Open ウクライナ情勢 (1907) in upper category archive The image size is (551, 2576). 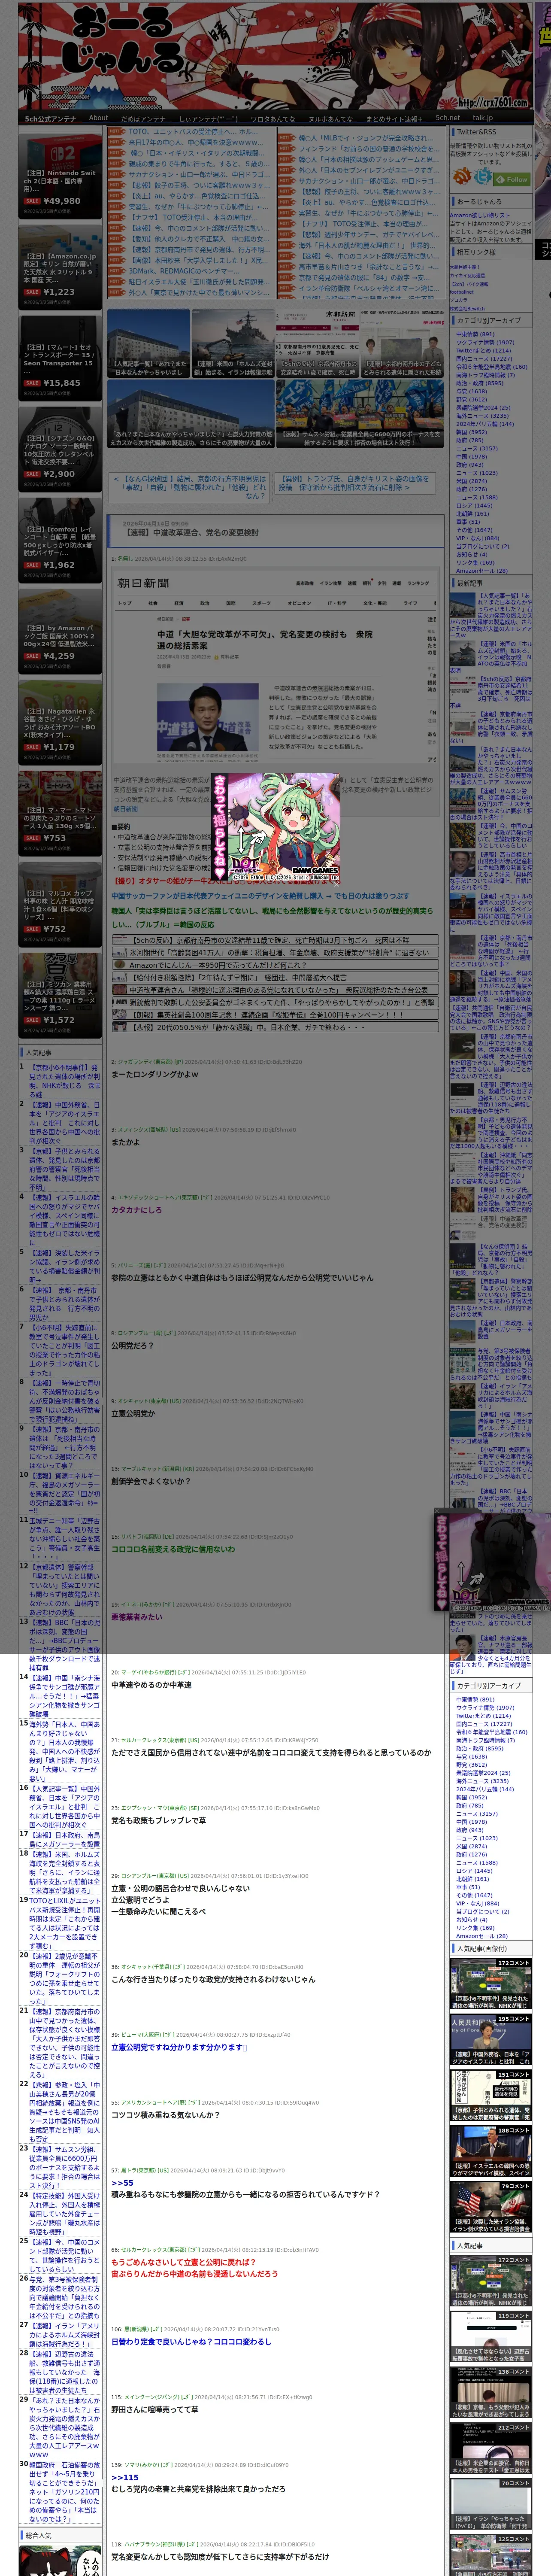(485, 343)
